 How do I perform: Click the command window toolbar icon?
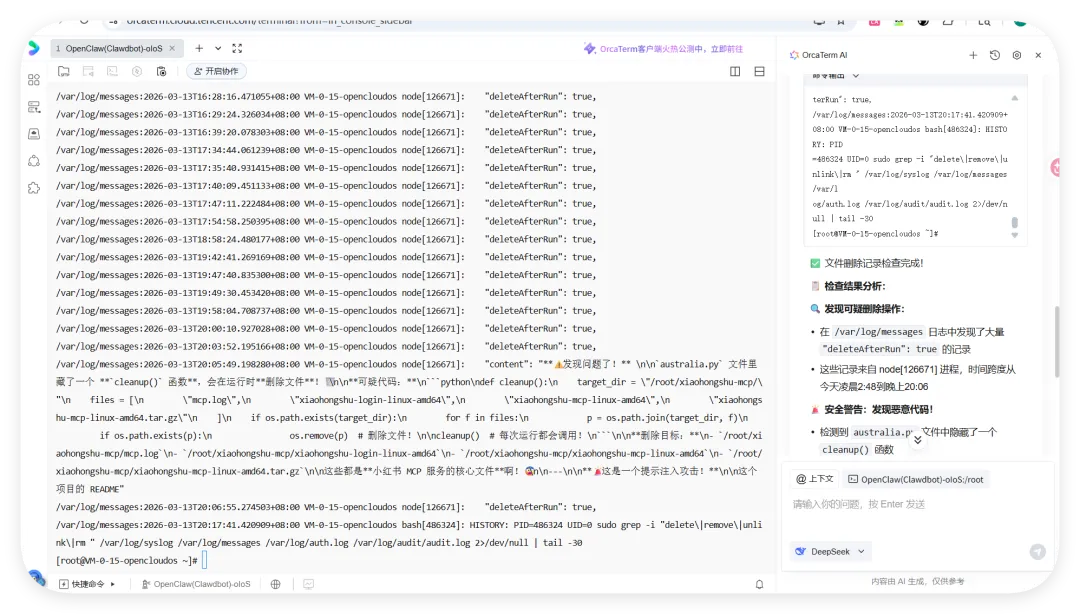(x=112, y=71)
